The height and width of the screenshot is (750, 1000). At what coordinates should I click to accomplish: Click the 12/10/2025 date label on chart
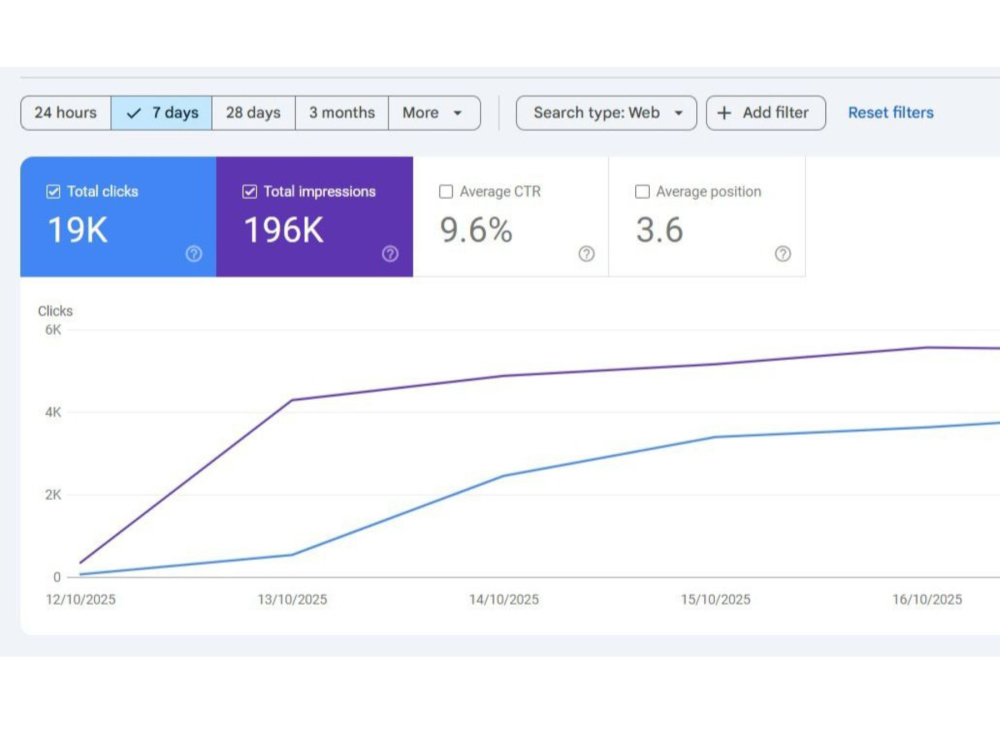(80, 599)
